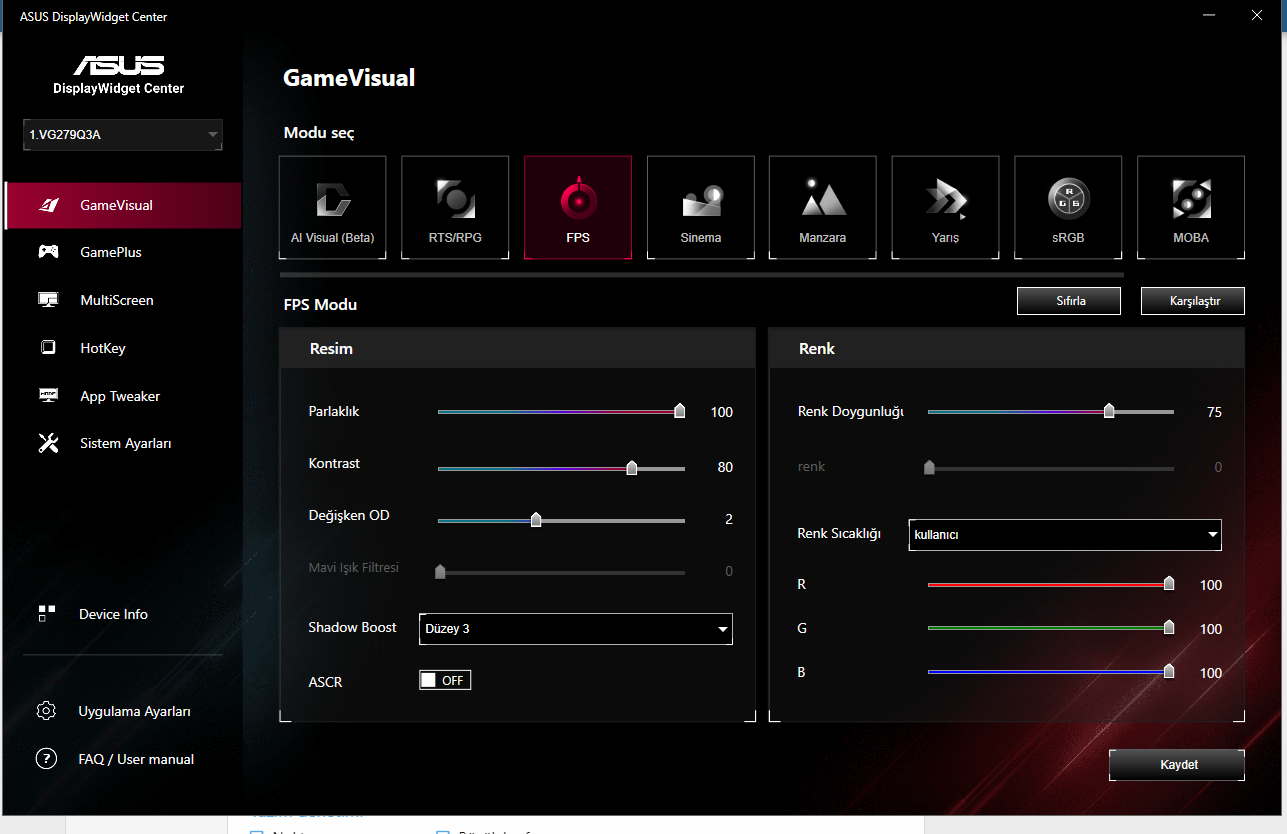Pick the Sinema mode icon

(701, 201)
